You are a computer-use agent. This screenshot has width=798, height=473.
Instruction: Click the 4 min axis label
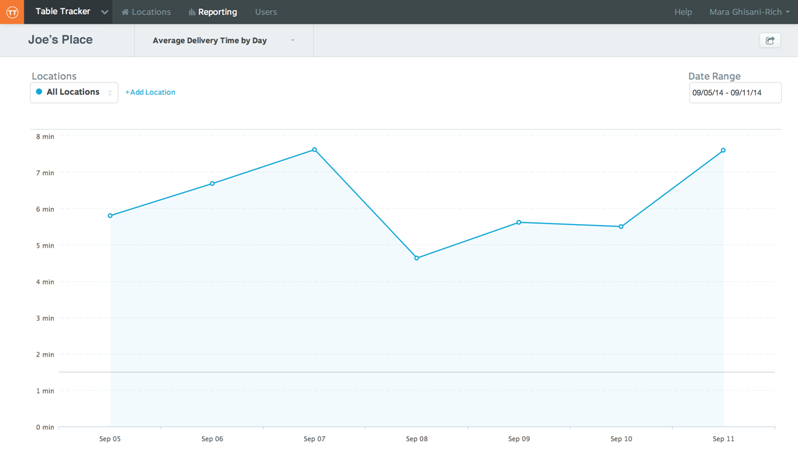click(45, 282)
